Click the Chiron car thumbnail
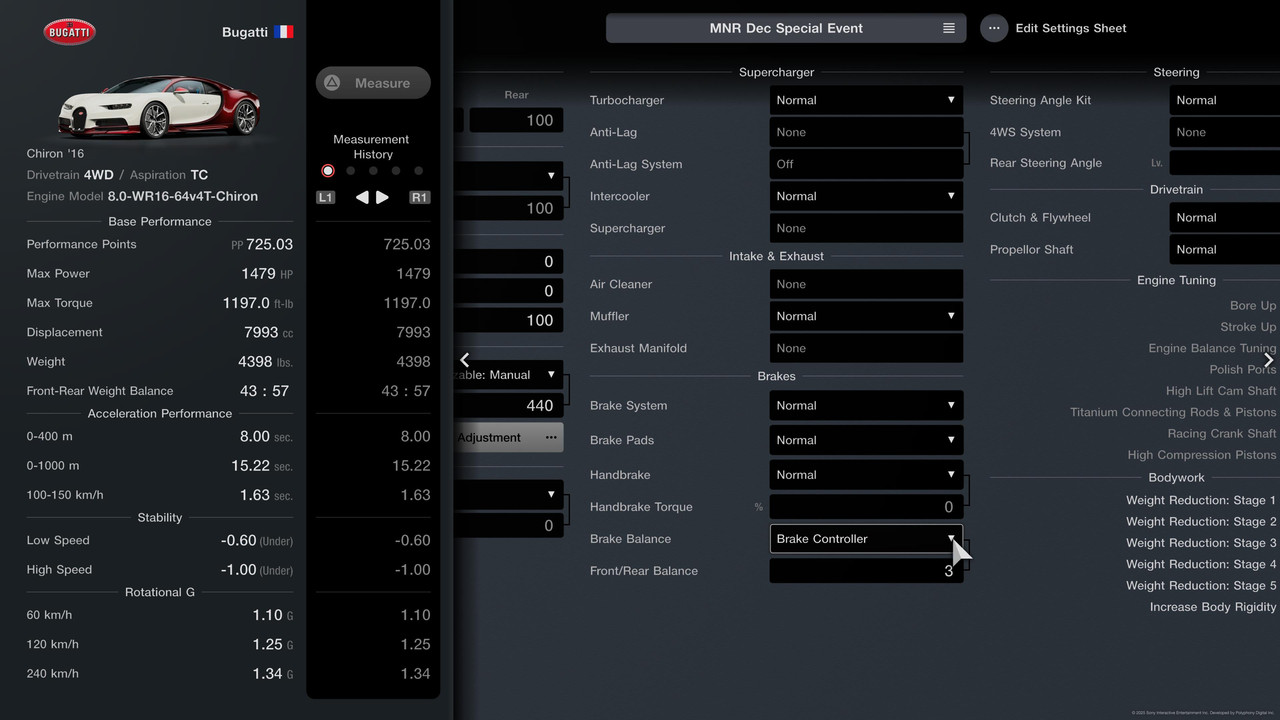The width and height of the screenshot is (1280, 720). tap(159, 105)
